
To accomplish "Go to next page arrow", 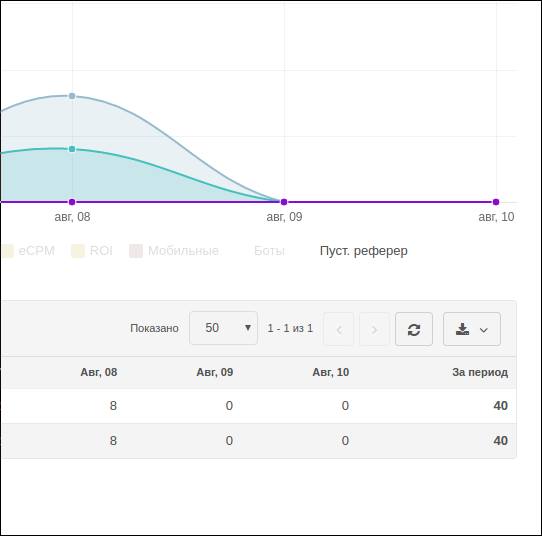I will click(x=374, y=329).
